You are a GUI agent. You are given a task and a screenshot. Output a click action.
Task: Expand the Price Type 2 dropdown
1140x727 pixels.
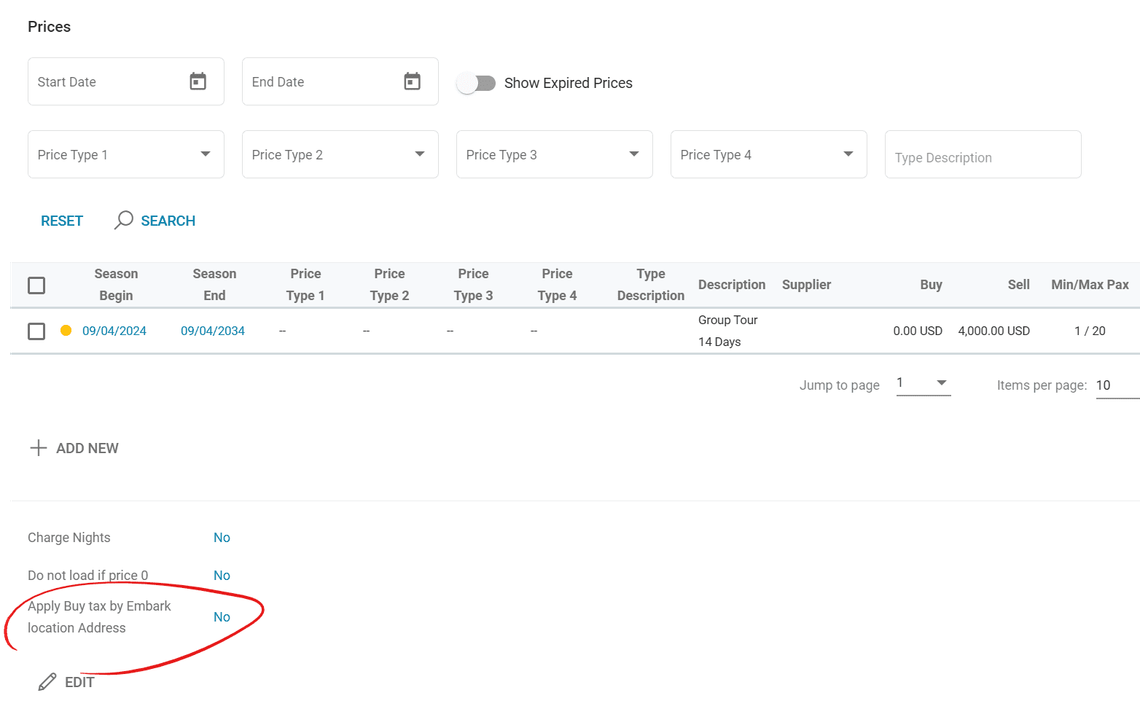point(340,154)
